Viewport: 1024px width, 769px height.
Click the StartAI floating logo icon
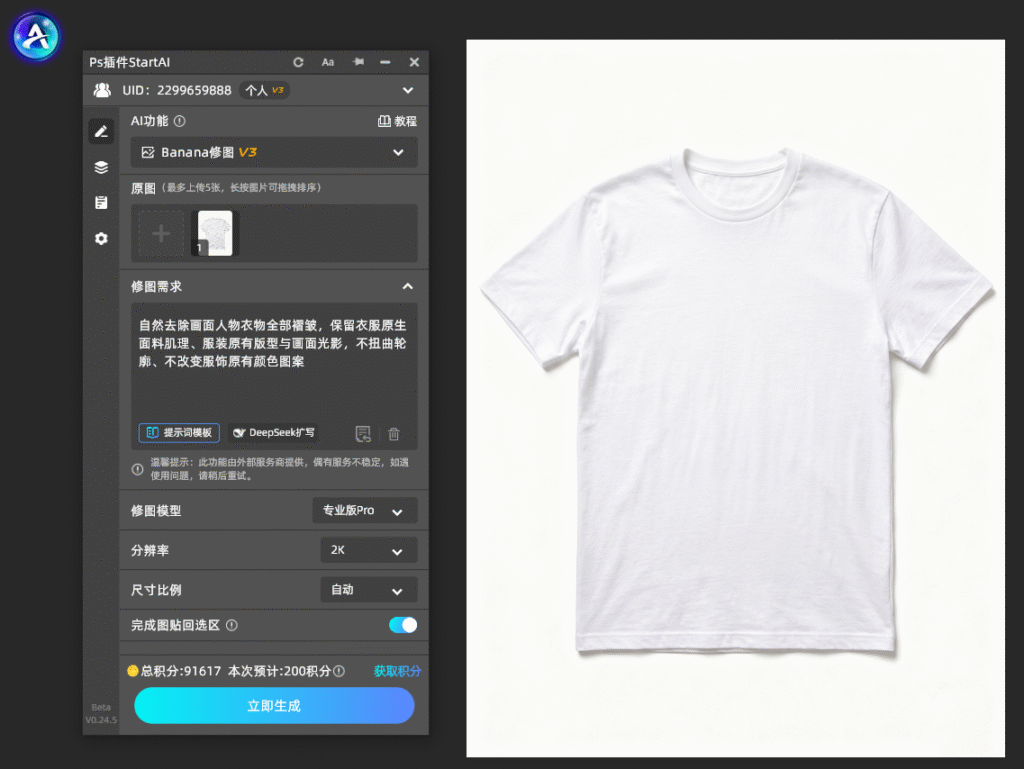(x=36, y=37)
